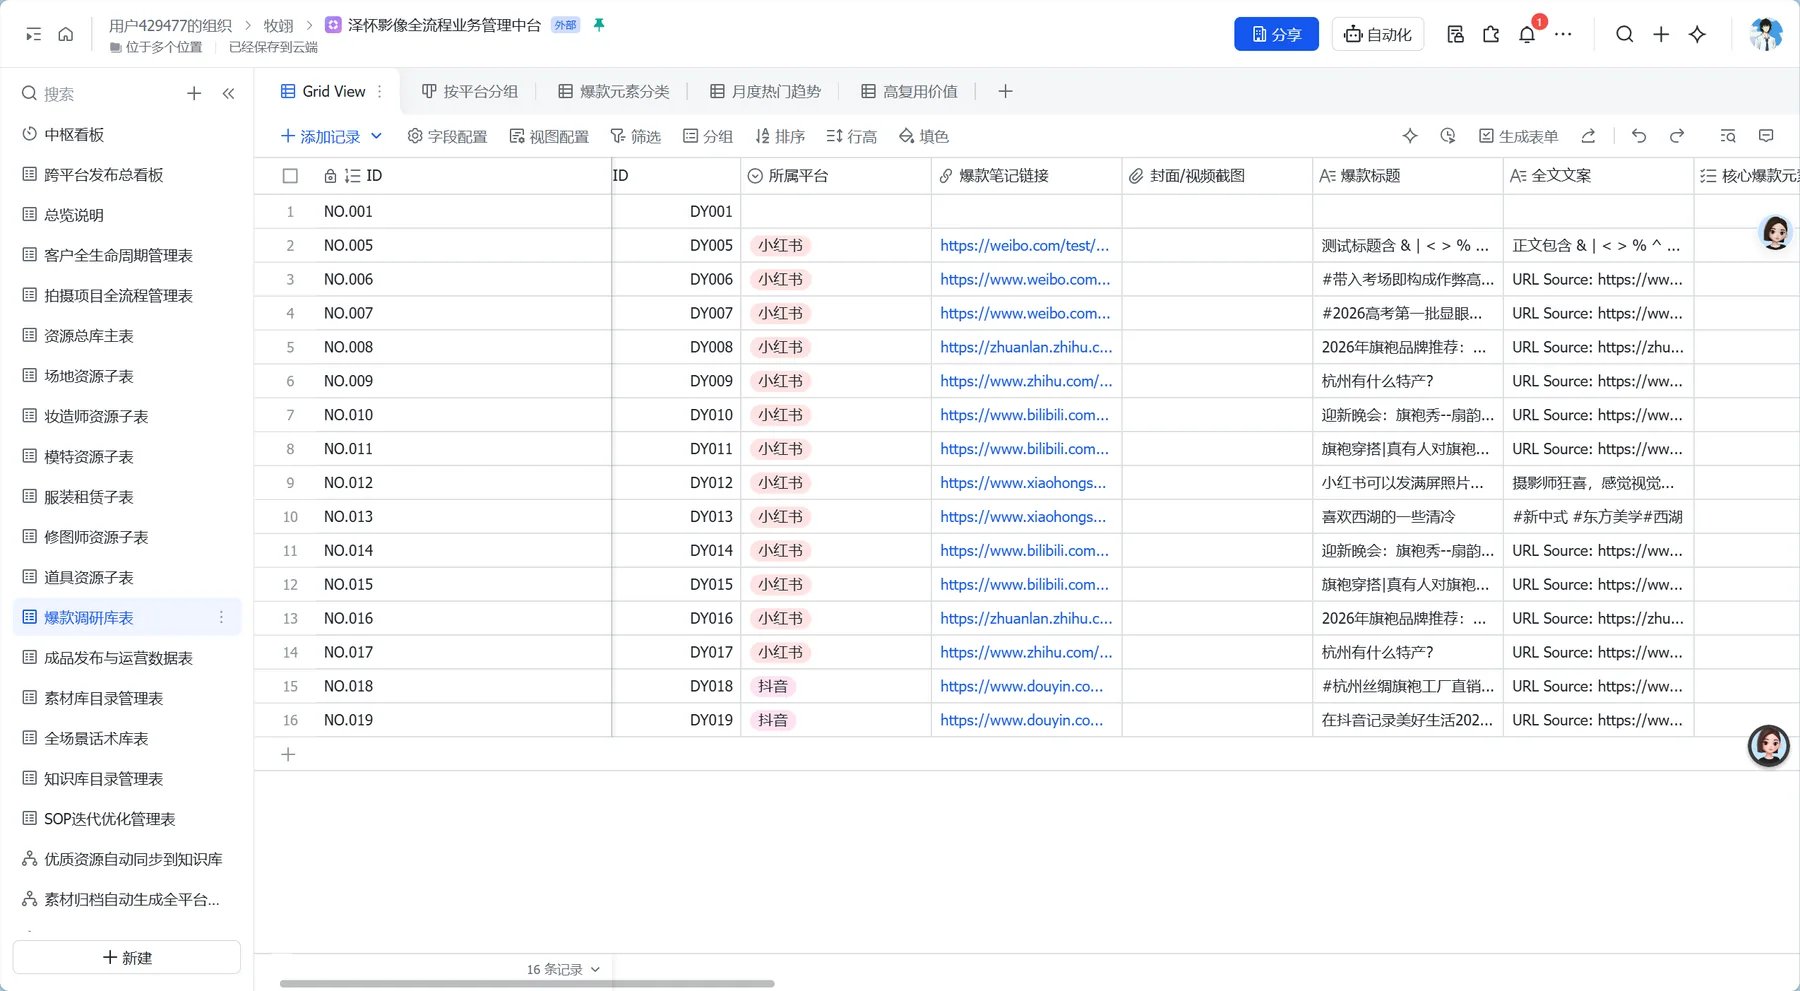Image resolution: width=1800 pixels, height=991 pixels.
Task: Click the collaborator avatar near the table's right edge
Action: tap(1776, 232)
